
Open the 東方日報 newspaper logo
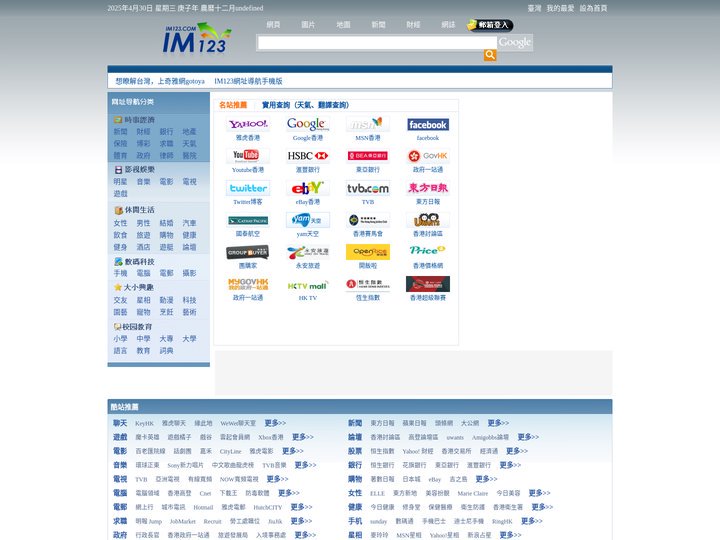[428, 188]
